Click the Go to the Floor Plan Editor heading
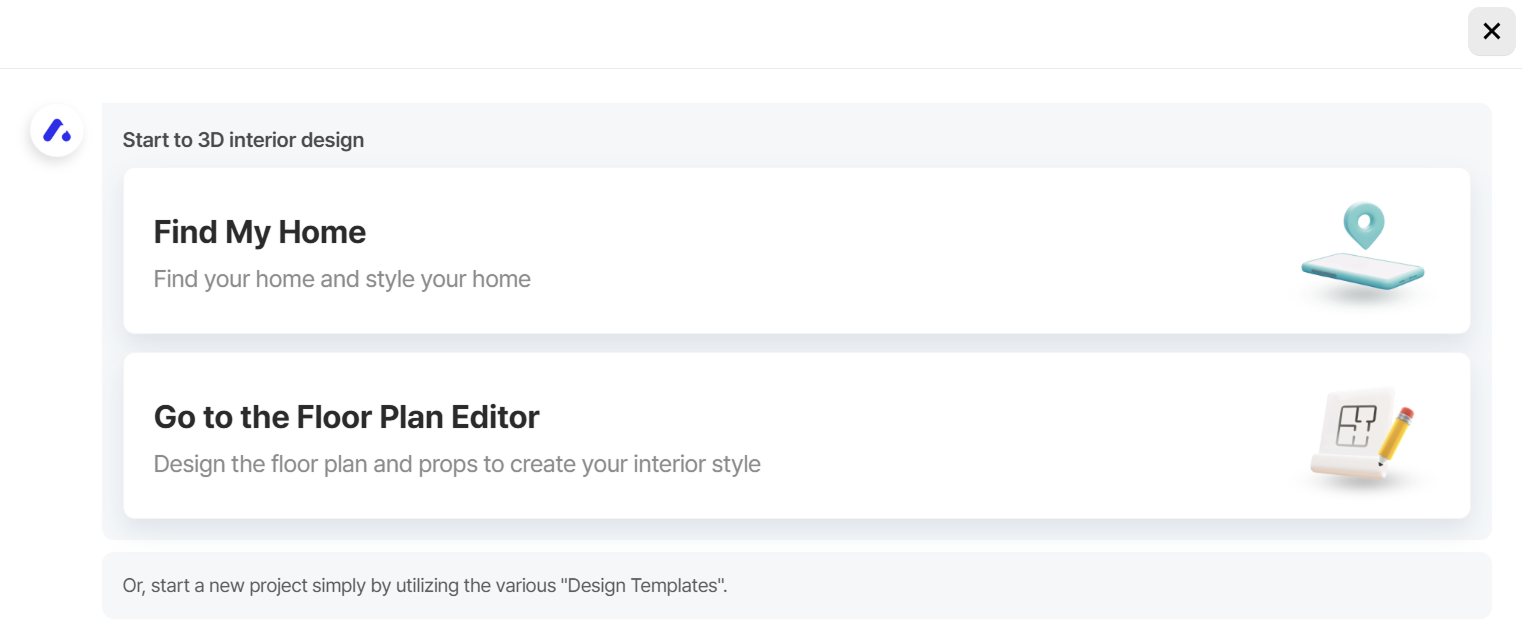This screenshot has height=625, width=1522. click(345, 416)
